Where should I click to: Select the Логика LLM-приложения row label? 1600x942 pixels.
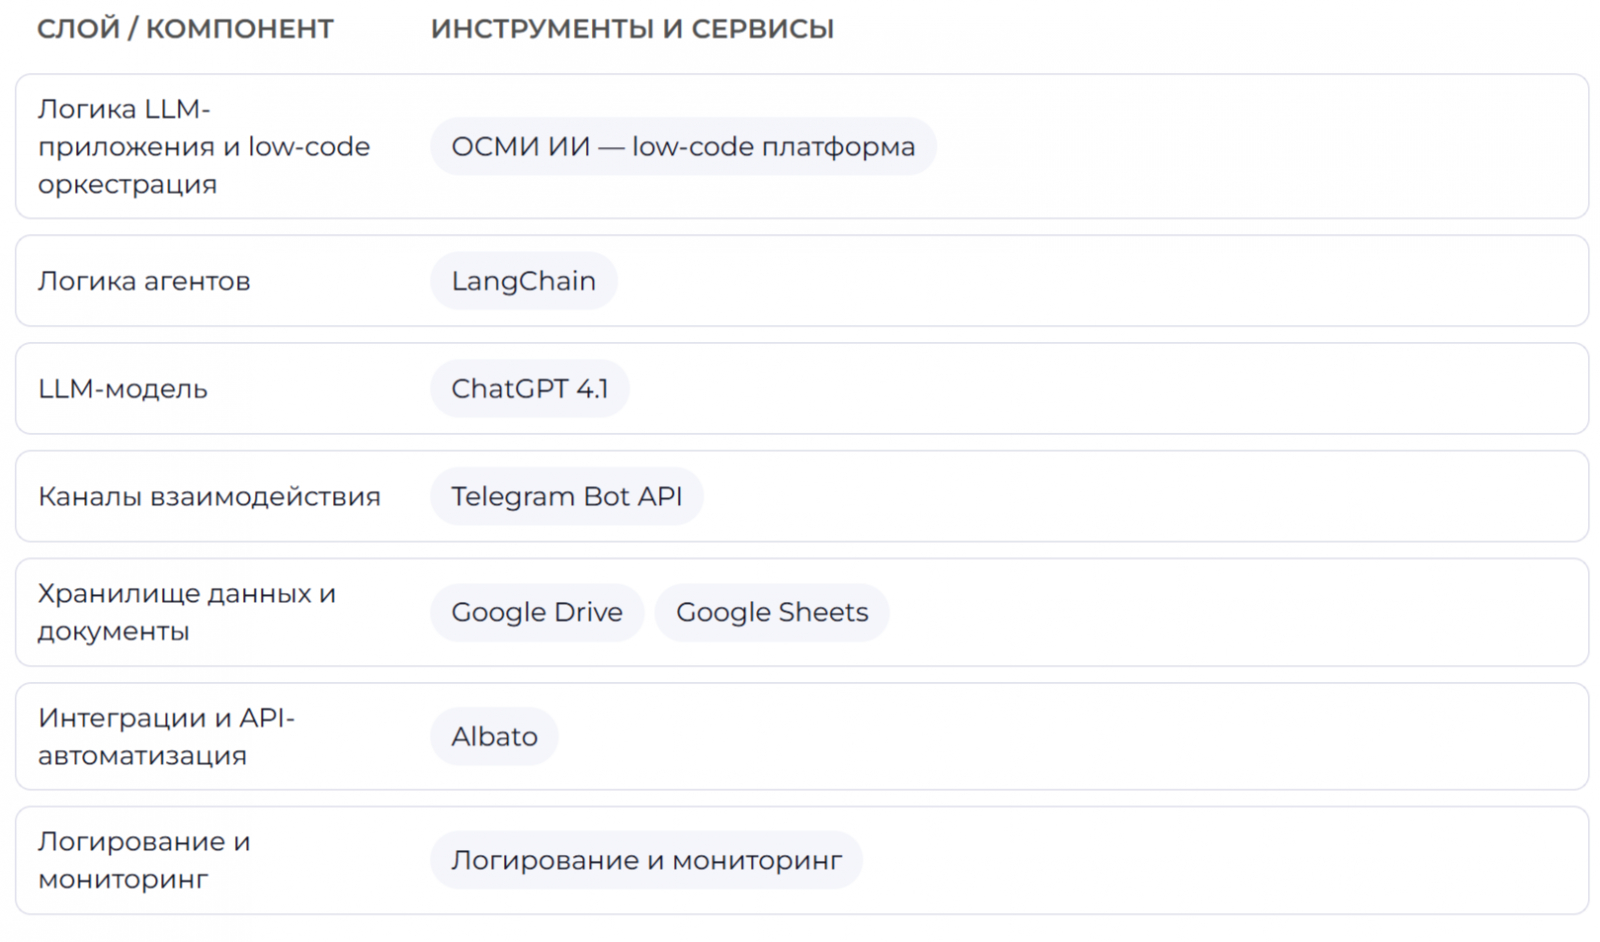(x=203, y=147)
